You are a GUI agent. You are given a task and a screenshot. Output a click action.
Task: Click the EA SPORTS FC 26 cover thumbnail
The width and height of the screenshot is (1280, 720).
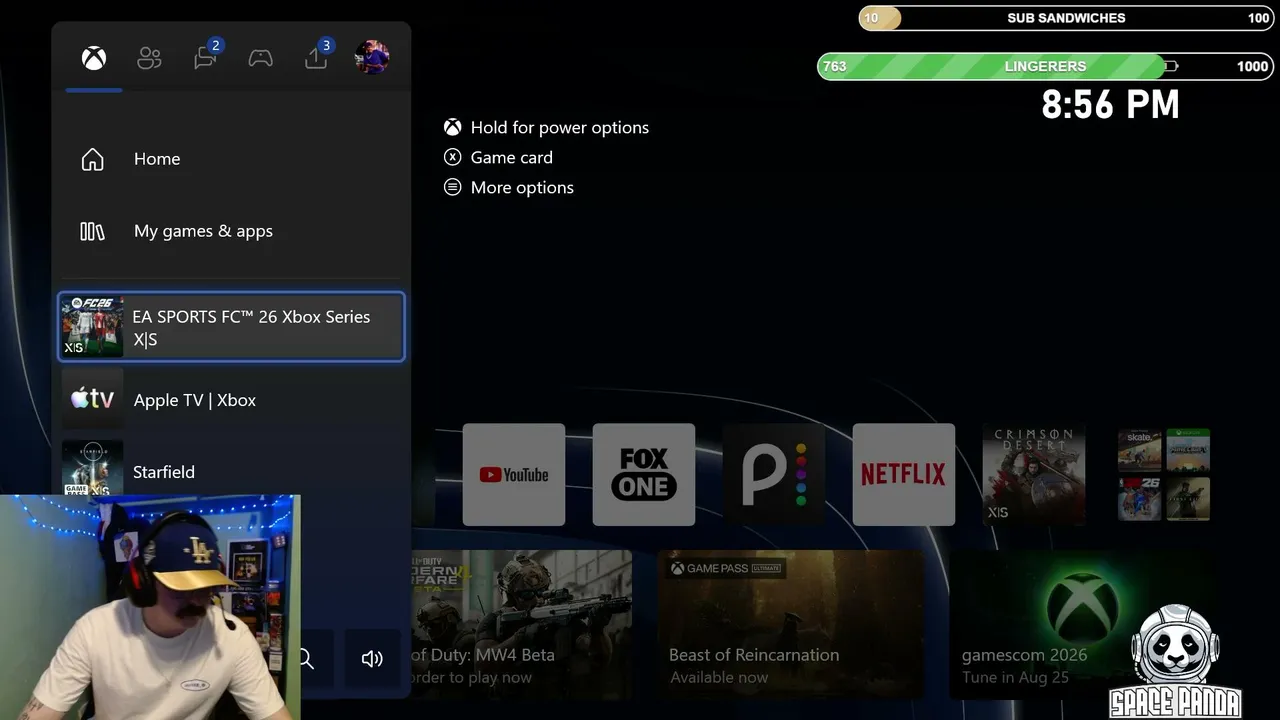click(x=93, y=327)
